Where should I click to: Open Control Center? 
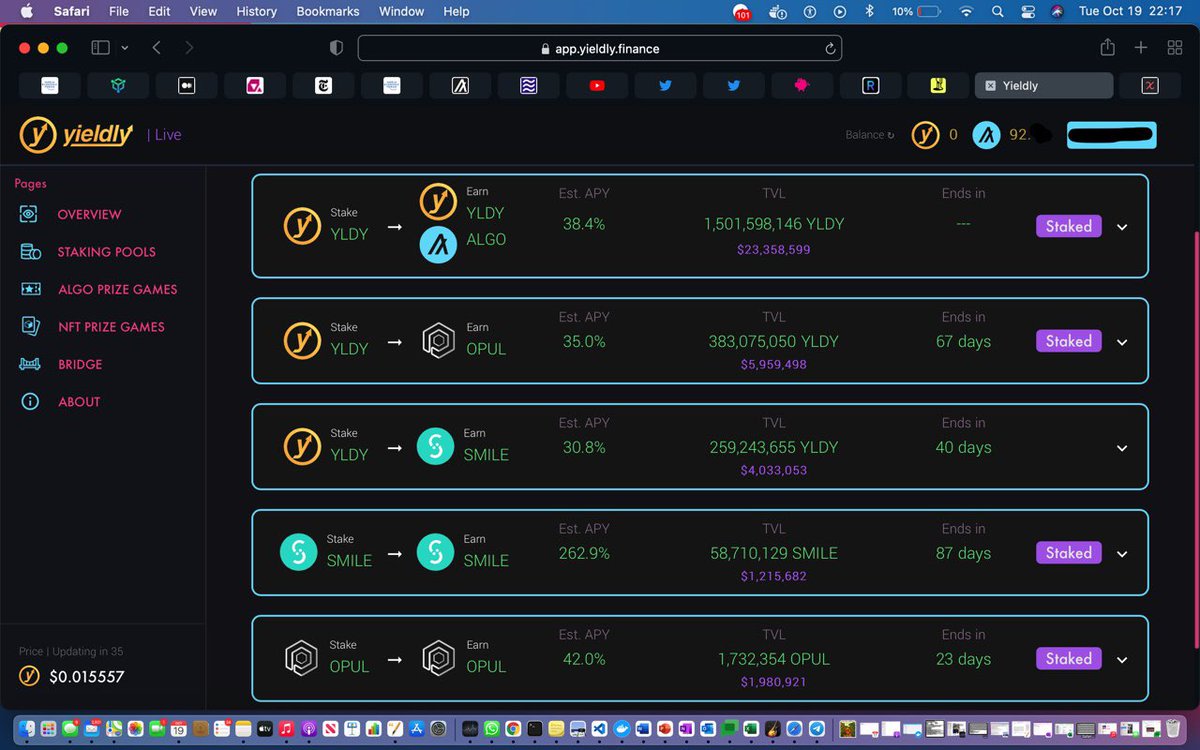(x=1027, y=11)
